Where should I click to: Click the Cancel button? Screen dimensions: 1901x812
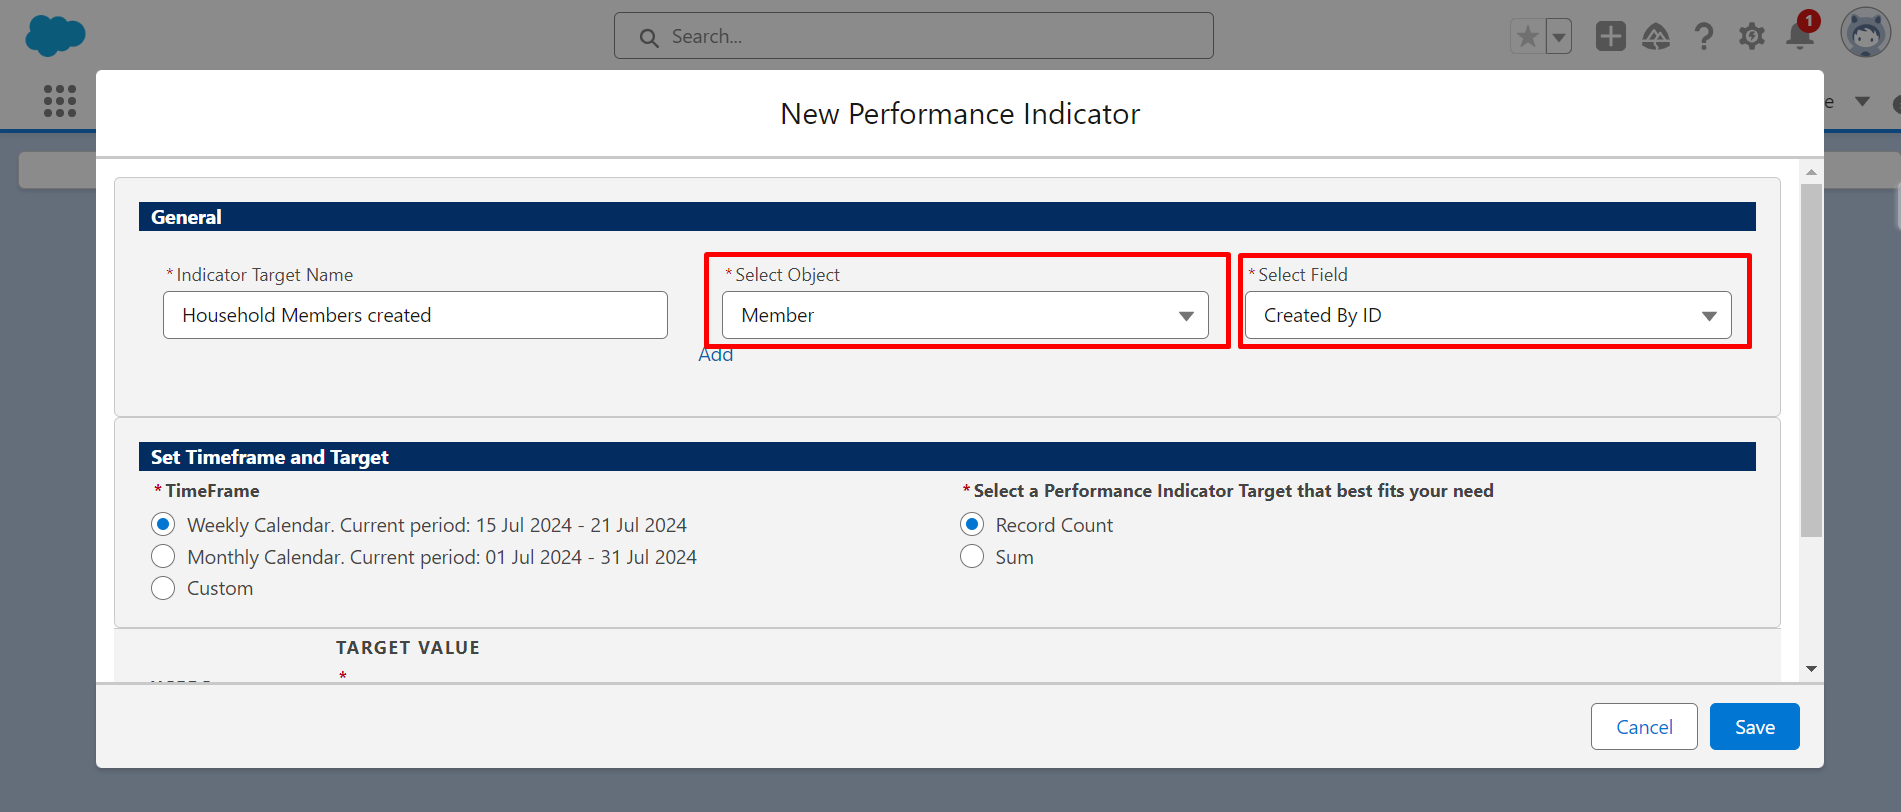[1644, 727]
